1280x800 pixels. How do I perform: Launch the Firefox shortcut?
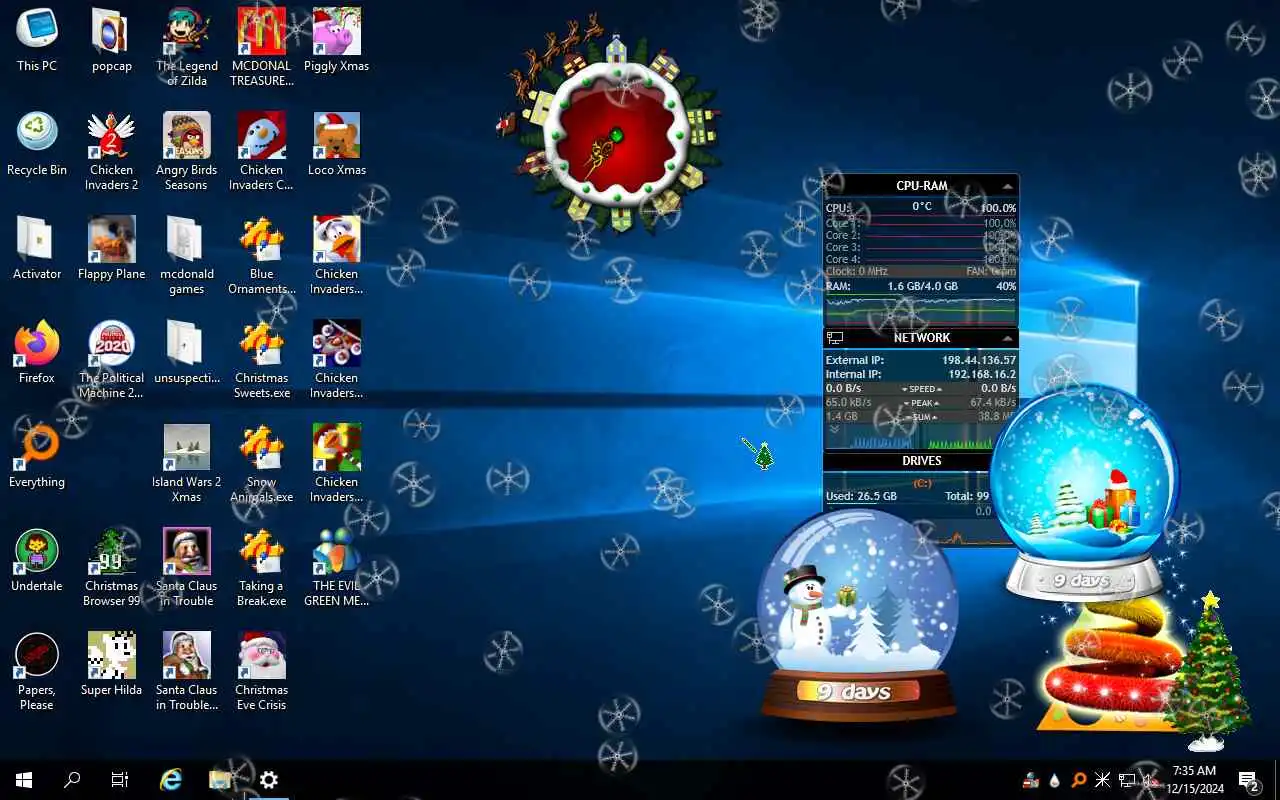coord(37,352)
